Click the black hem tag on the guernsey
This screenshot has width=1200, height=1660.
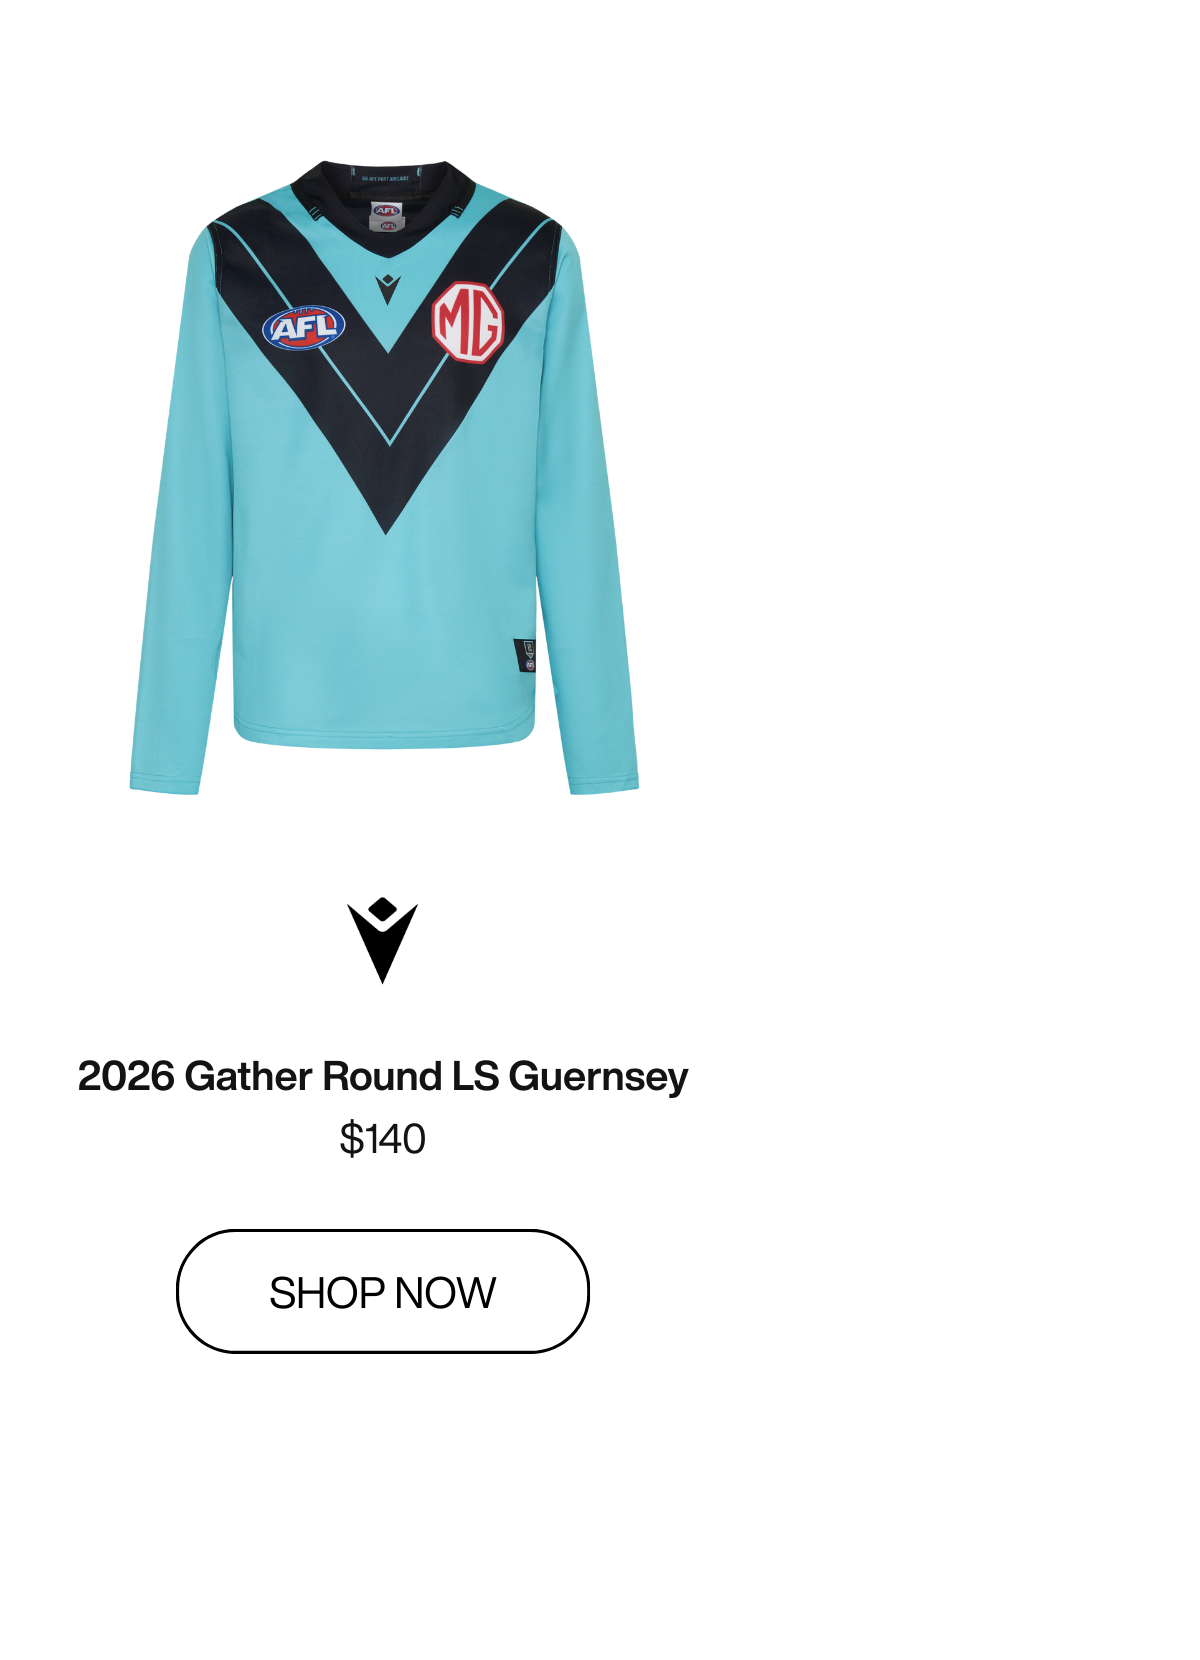pos(526,655)
